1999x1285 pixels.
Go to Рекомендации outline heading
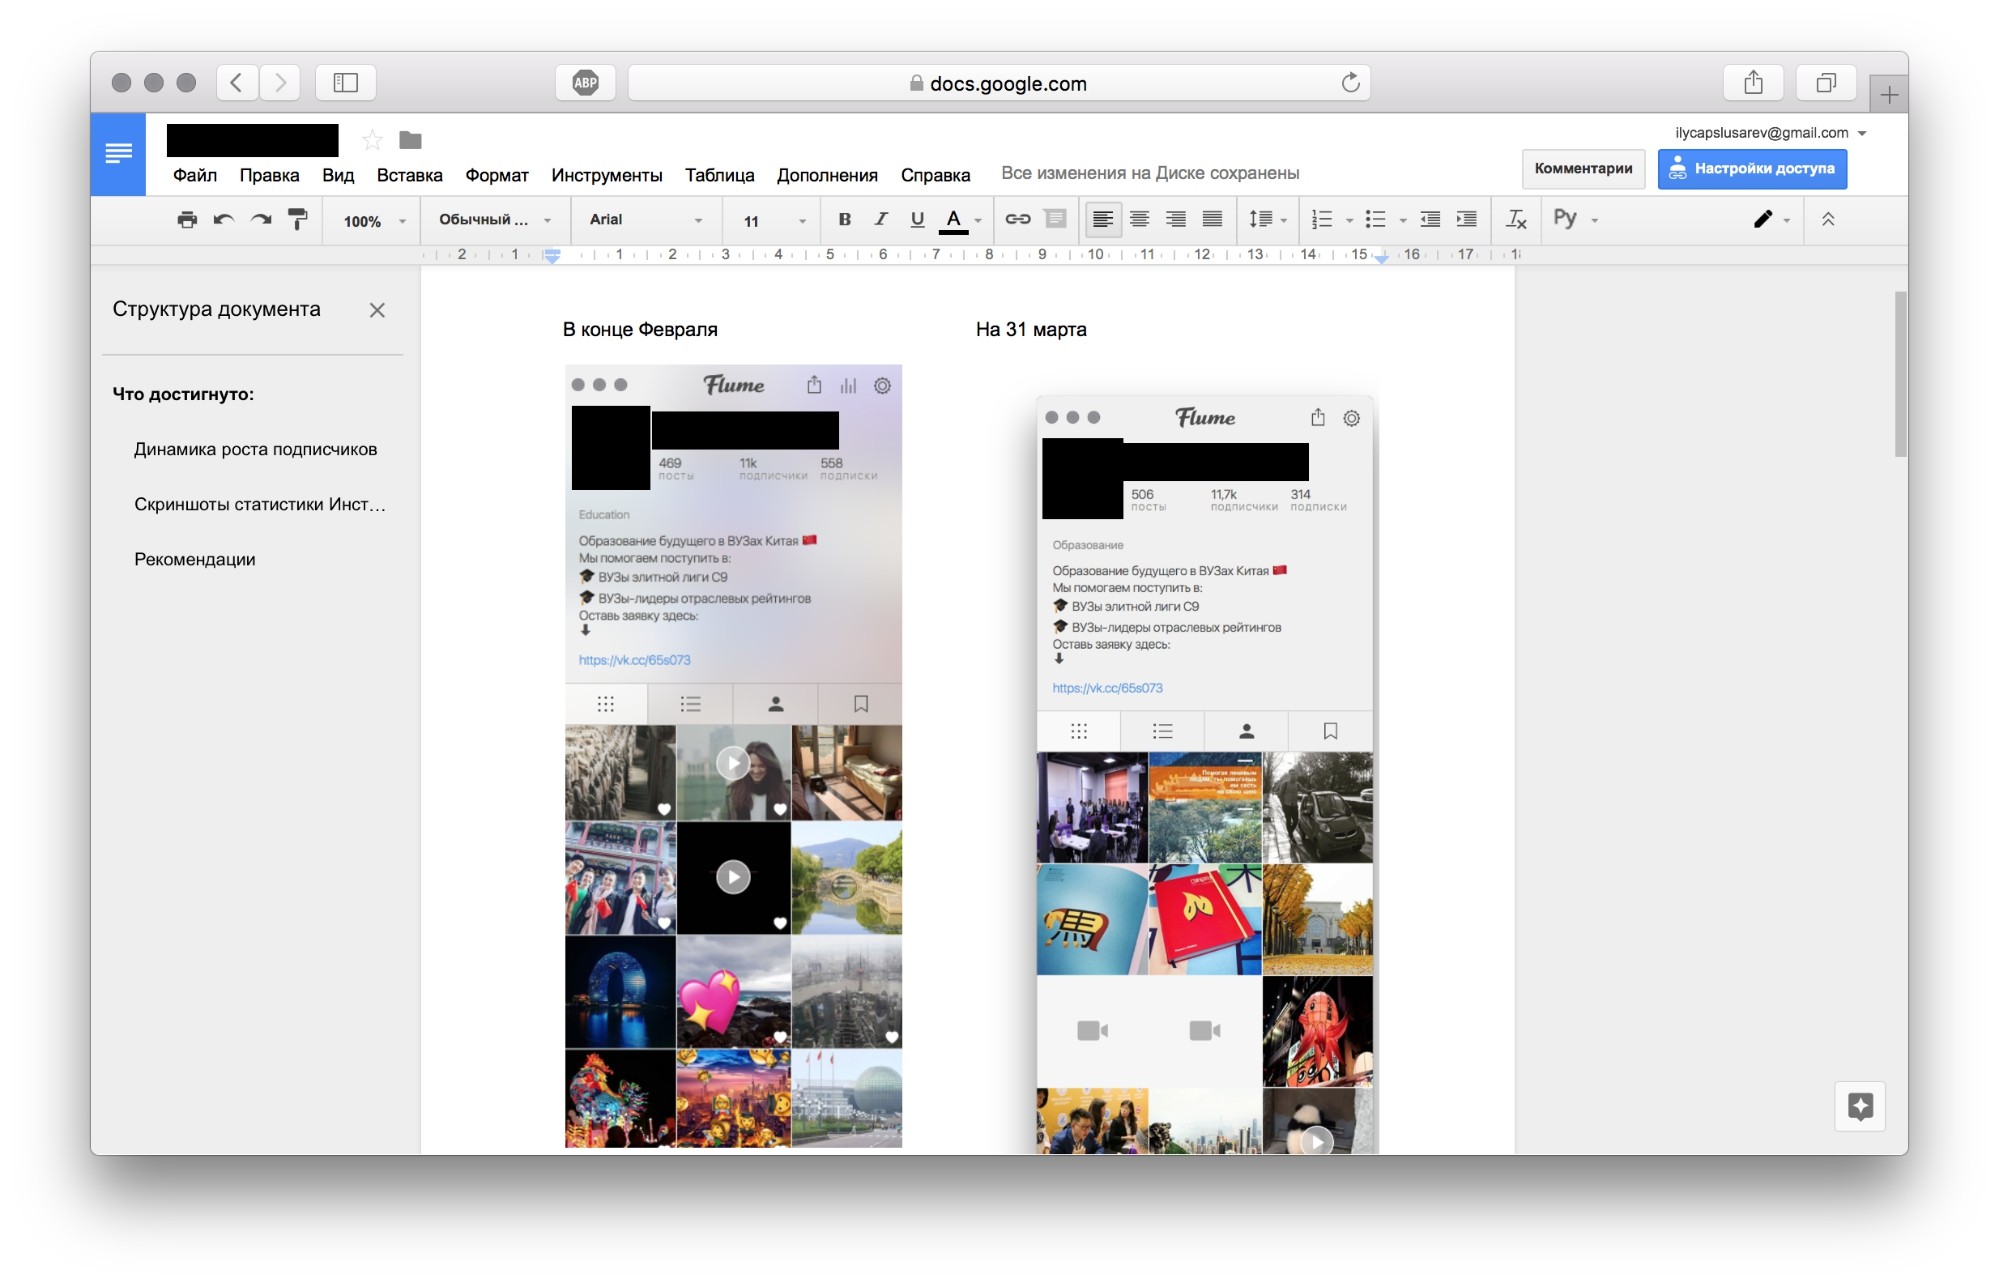pyautogui.click(x=195, y=559)
